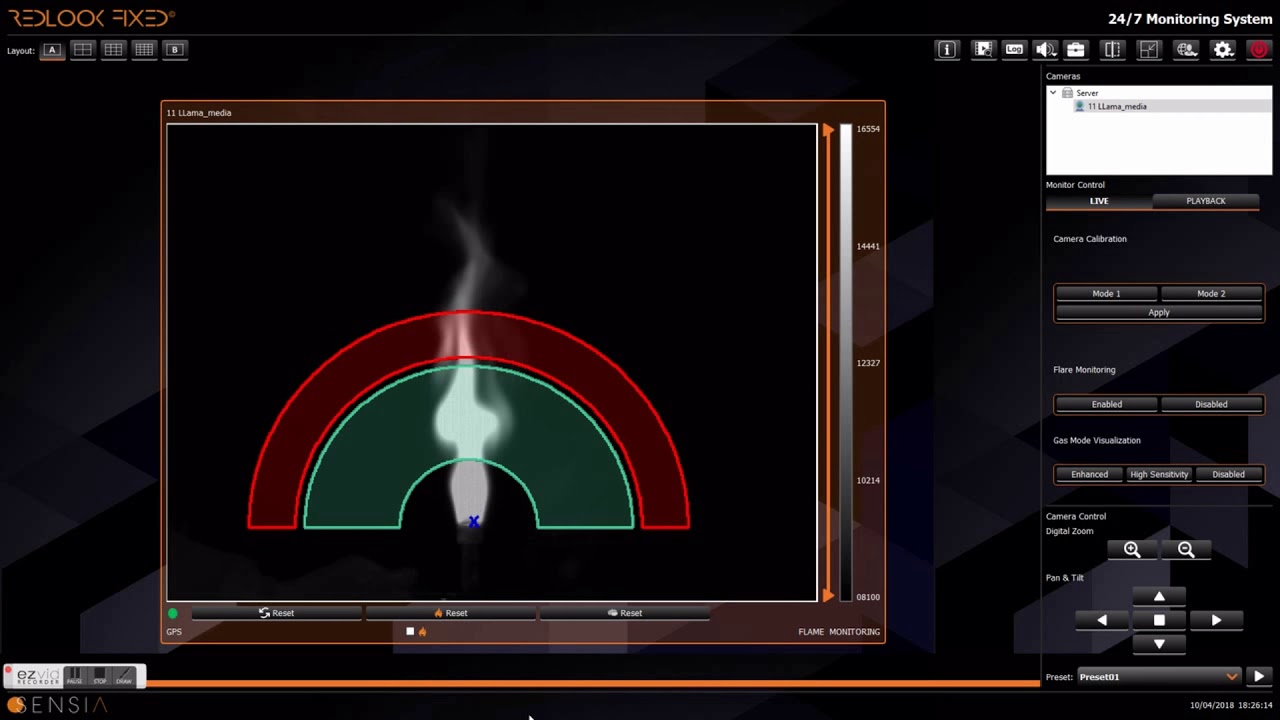Switch to the 4x4 grid layout
This screenshot has width=1280, height=720.
(144, 50)
